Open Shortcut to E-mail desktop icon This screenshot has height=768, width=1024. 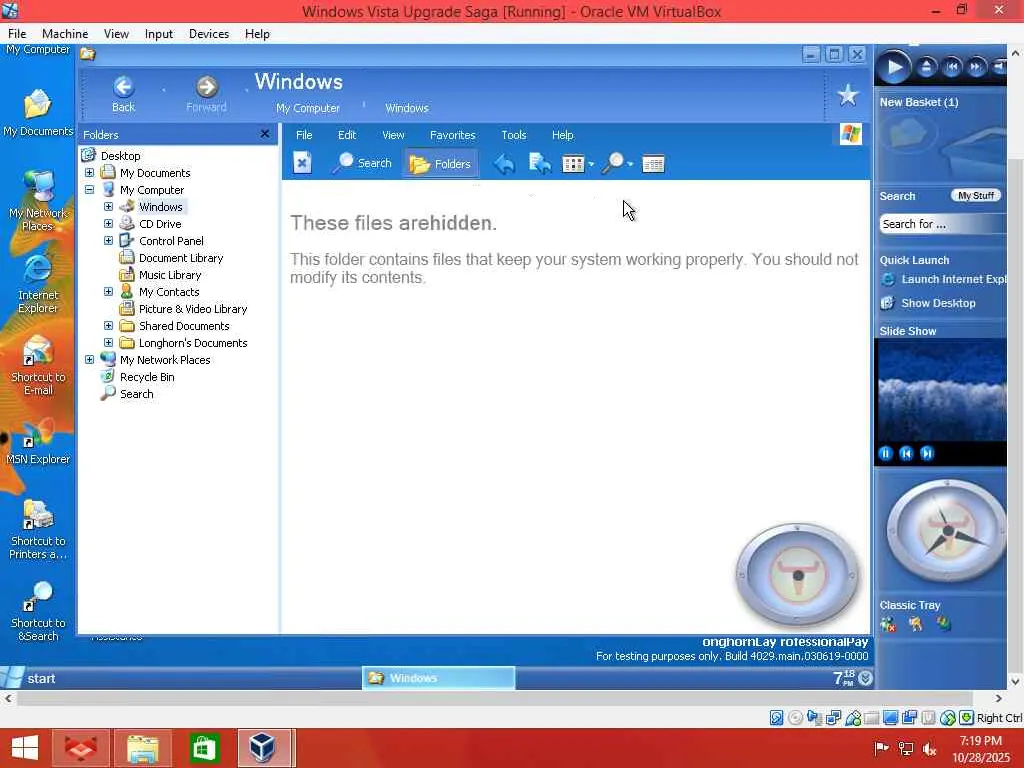38,366
